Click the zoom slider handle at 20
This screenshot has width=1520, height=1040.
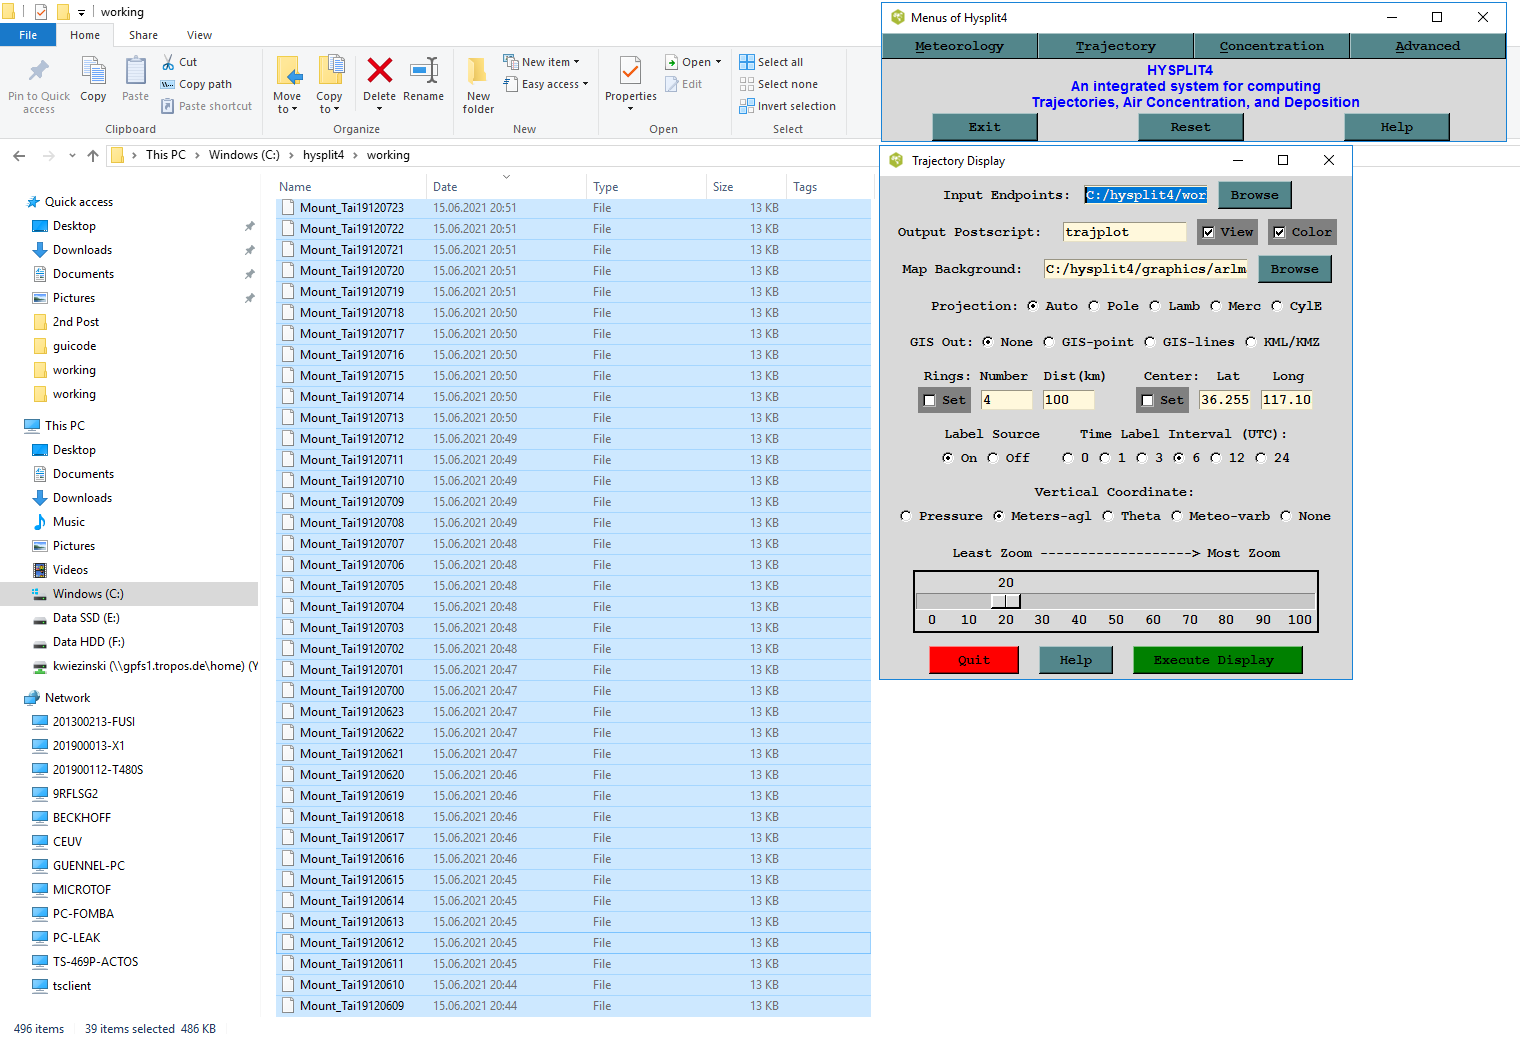pyautogui.click(x=1006, y=601)
